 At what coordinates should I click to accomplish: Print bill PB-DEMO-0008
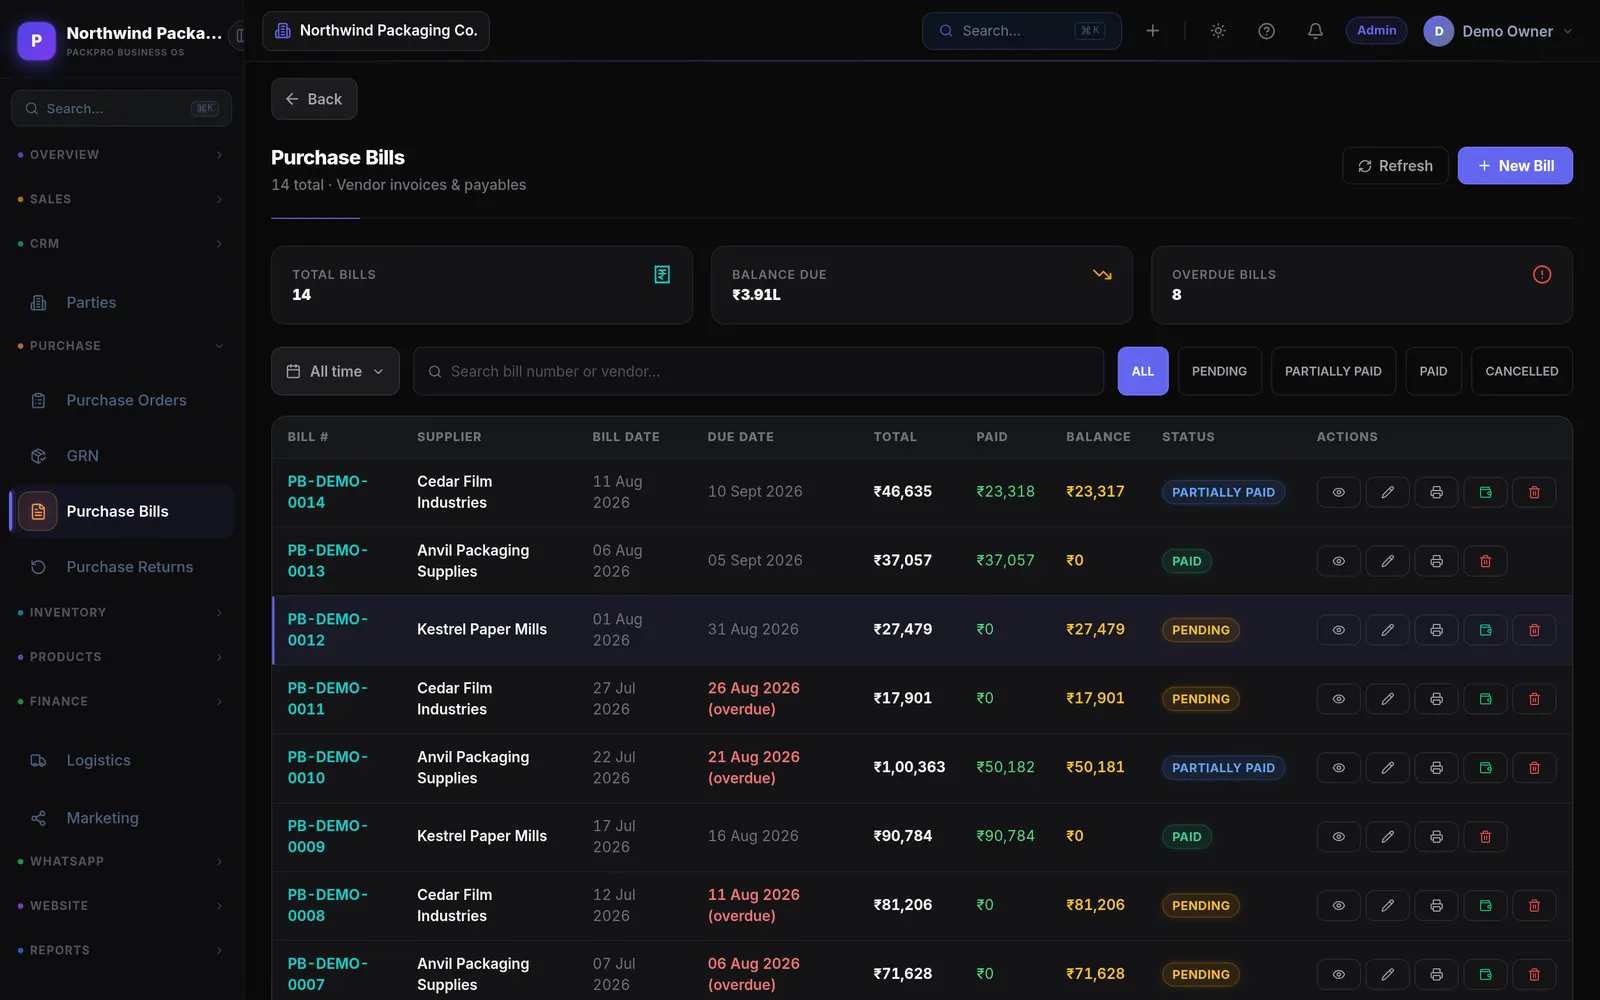1436,906
